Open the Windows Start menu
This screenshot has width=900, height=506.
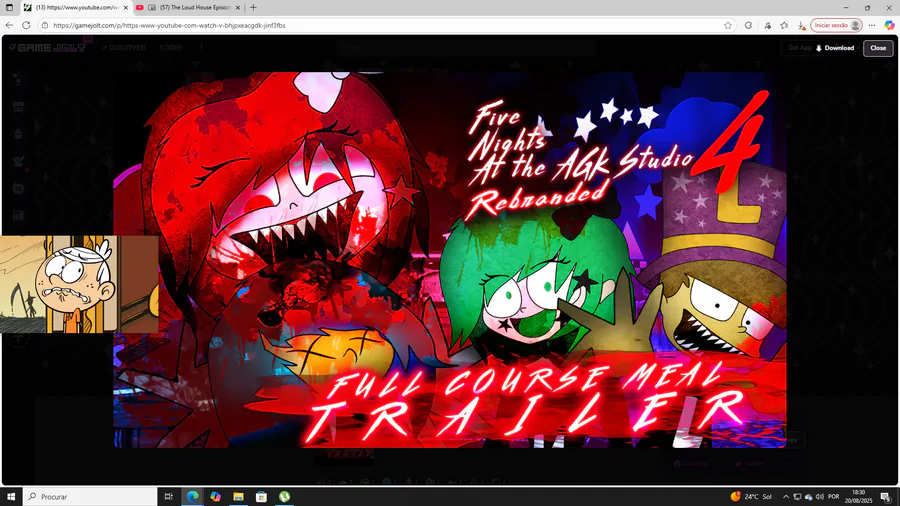(11, 496)
